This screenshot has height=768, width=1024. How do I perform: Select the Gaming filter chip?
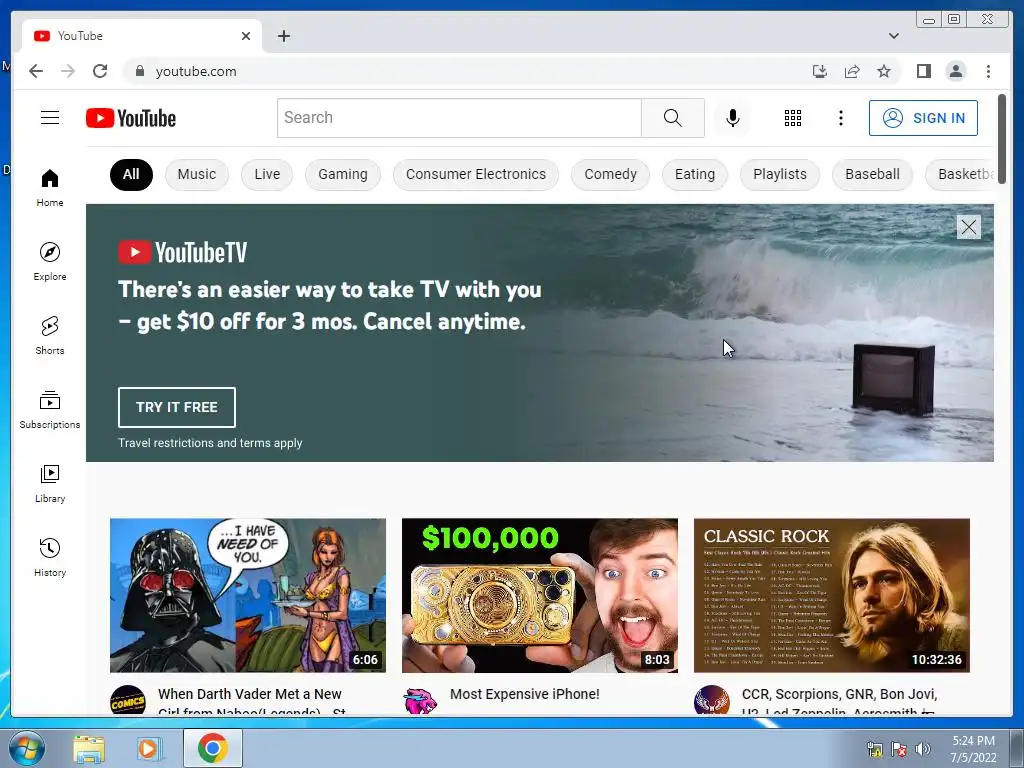click(x=343, y=174)
